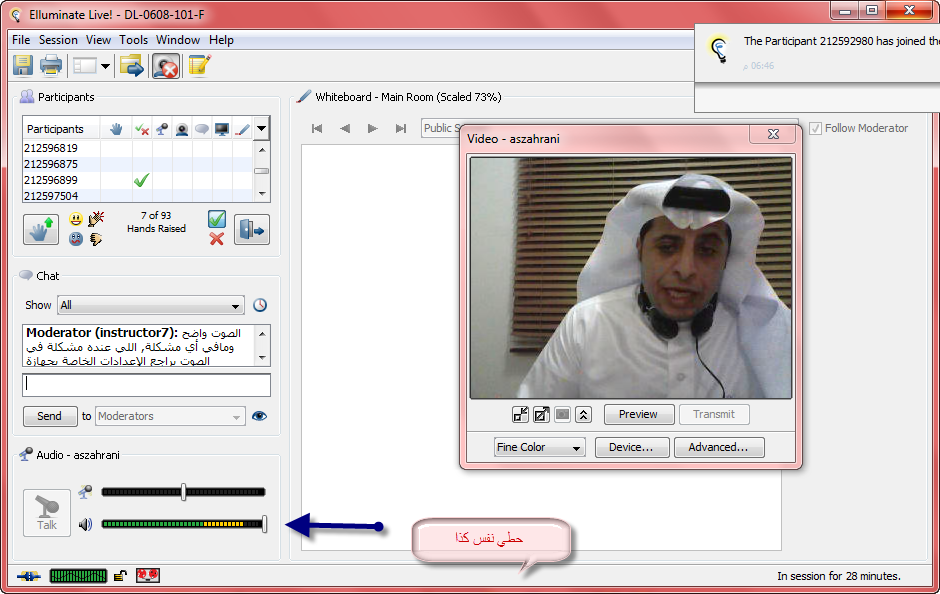
Task: Open the Session menu
Action: click(58, 40)
